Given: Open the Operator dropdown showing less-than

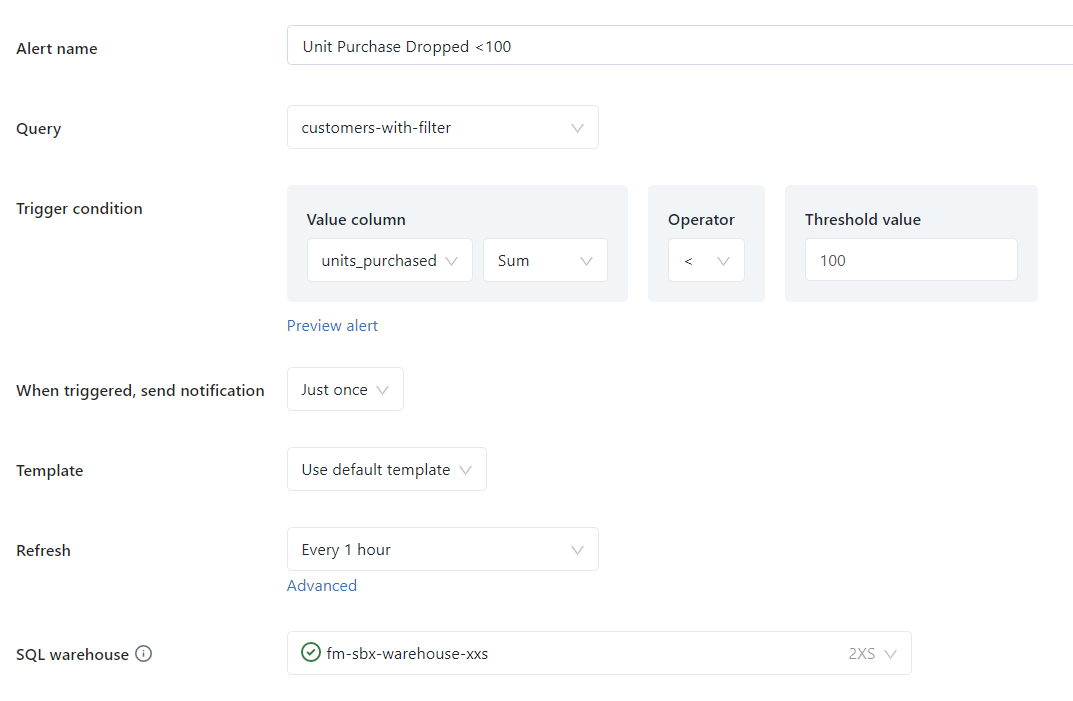Looking at the screenshot, I should (x=706, y=261).
